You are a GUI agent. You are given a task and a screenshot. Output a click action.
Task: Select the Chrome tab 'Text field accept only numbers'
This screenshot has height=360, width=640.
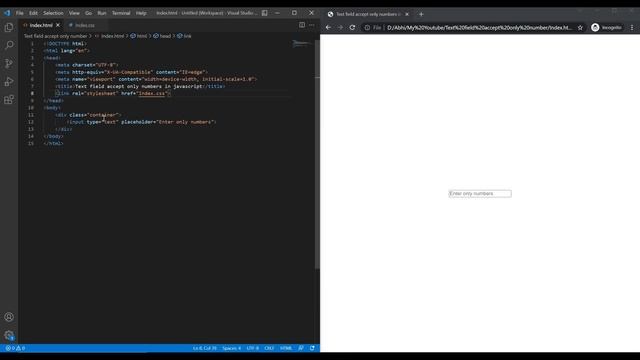click(x=367, y=14)
